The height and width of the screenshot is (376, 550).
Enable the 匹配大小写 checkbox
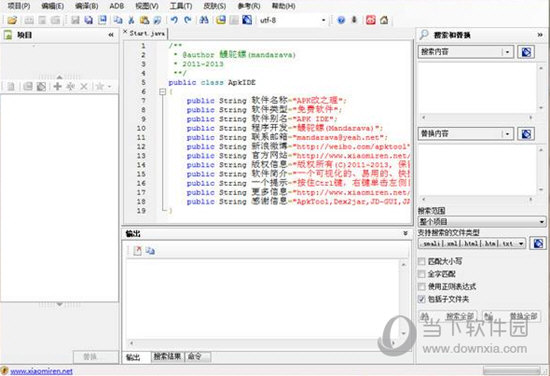[422, 261]
